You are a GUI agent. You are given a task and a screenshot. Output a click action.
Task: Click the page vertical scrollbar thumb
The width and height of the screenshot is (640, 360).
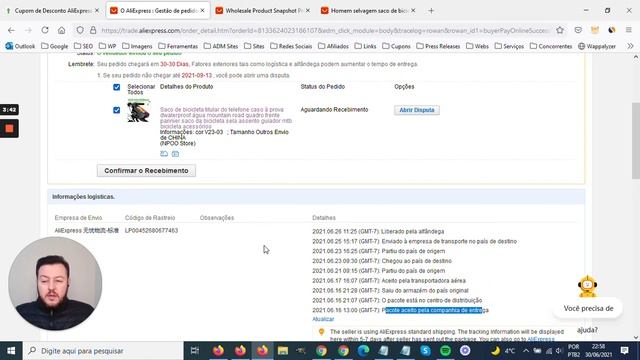coord(636,141)
